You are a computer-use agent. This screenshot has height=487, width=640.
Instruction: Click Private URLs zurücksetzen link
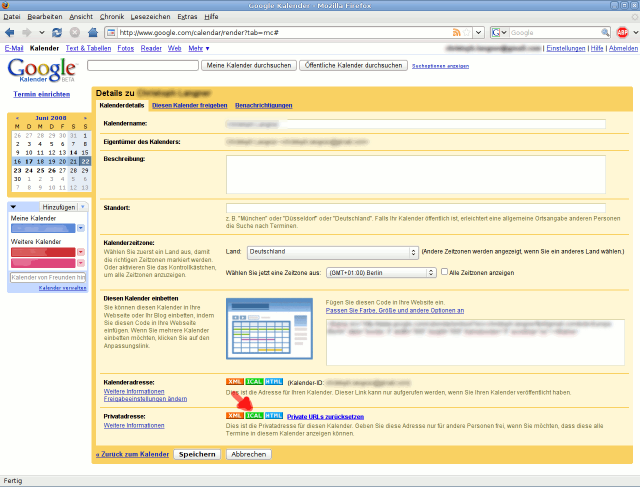(x=325, y=417)
